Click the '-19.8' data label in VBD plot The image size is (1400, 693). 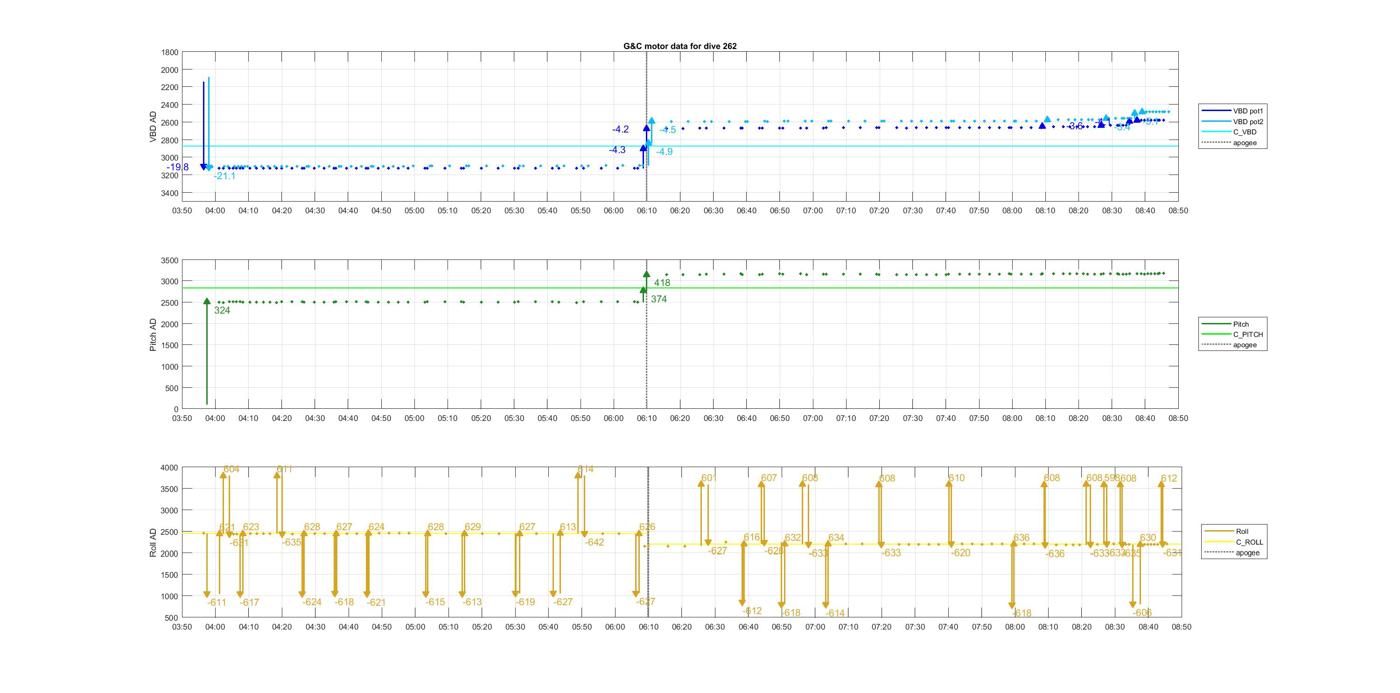[178, 167]
